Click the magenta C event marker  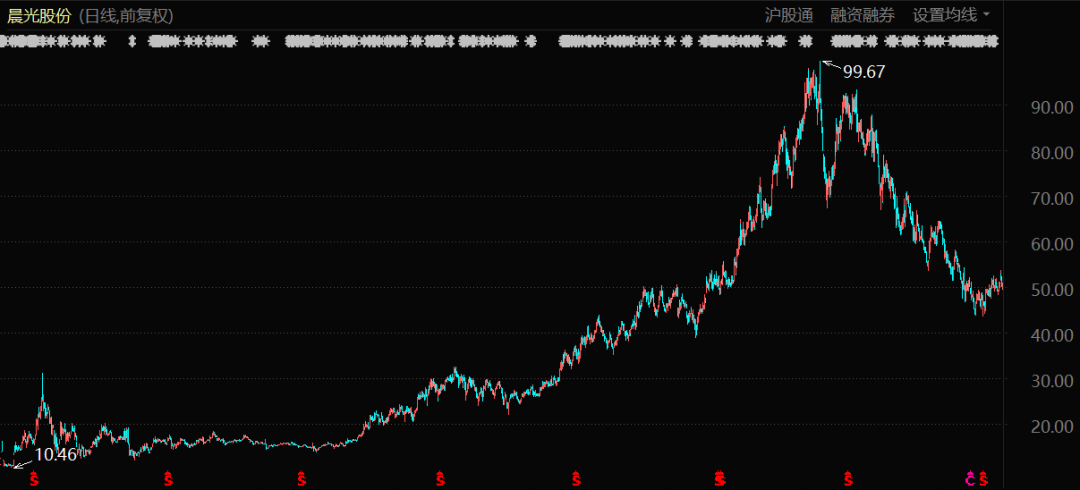coord(970,478)
